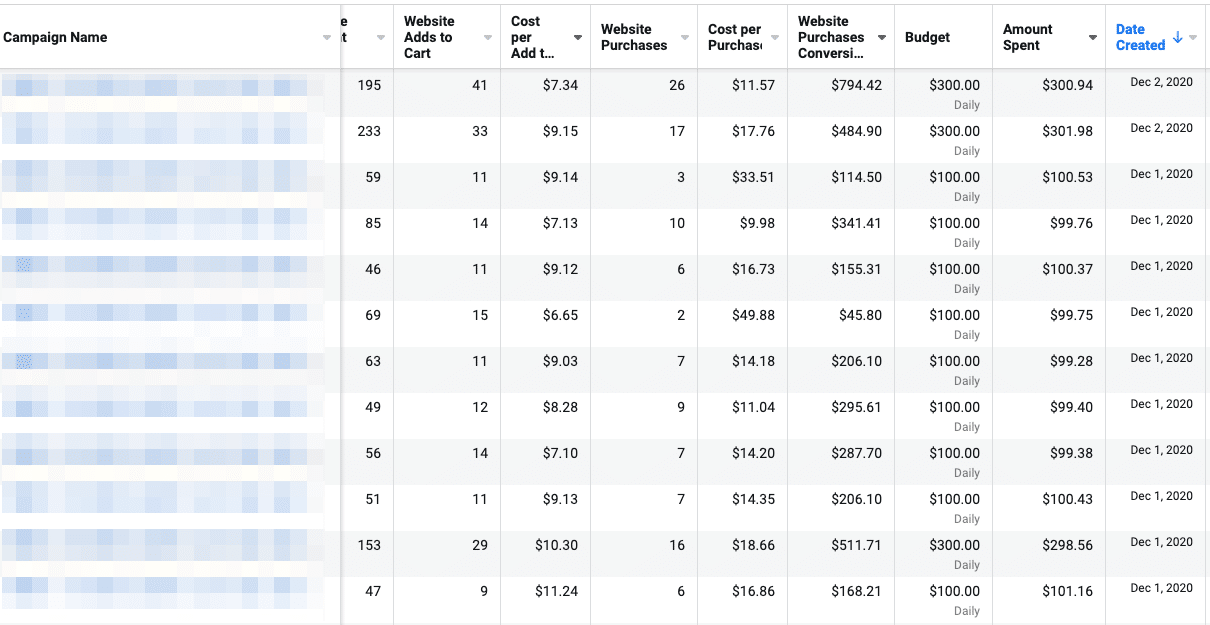
Task: Expand the Website Purchases column dropdown arrow
Action: 685,38
